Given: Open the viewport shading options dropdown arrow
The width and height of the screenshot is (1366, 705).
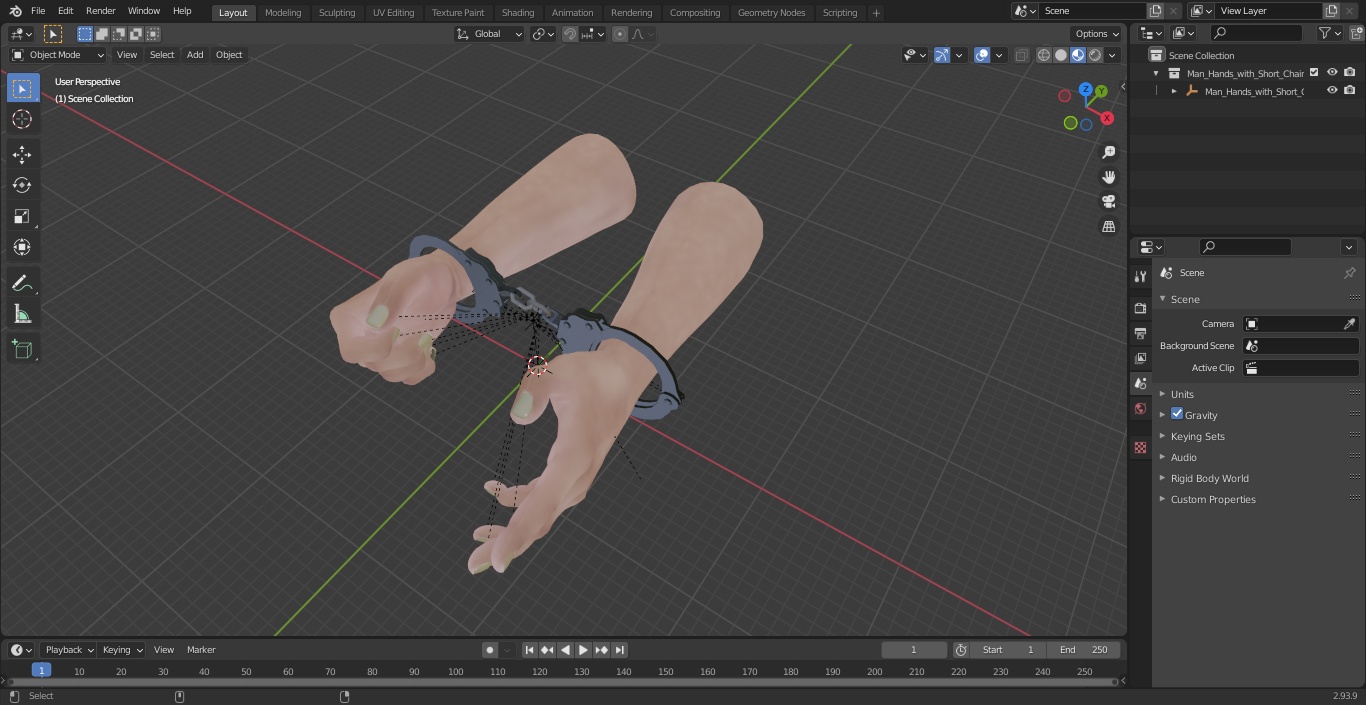Looking at the screenshot, I should (1112, 55).
